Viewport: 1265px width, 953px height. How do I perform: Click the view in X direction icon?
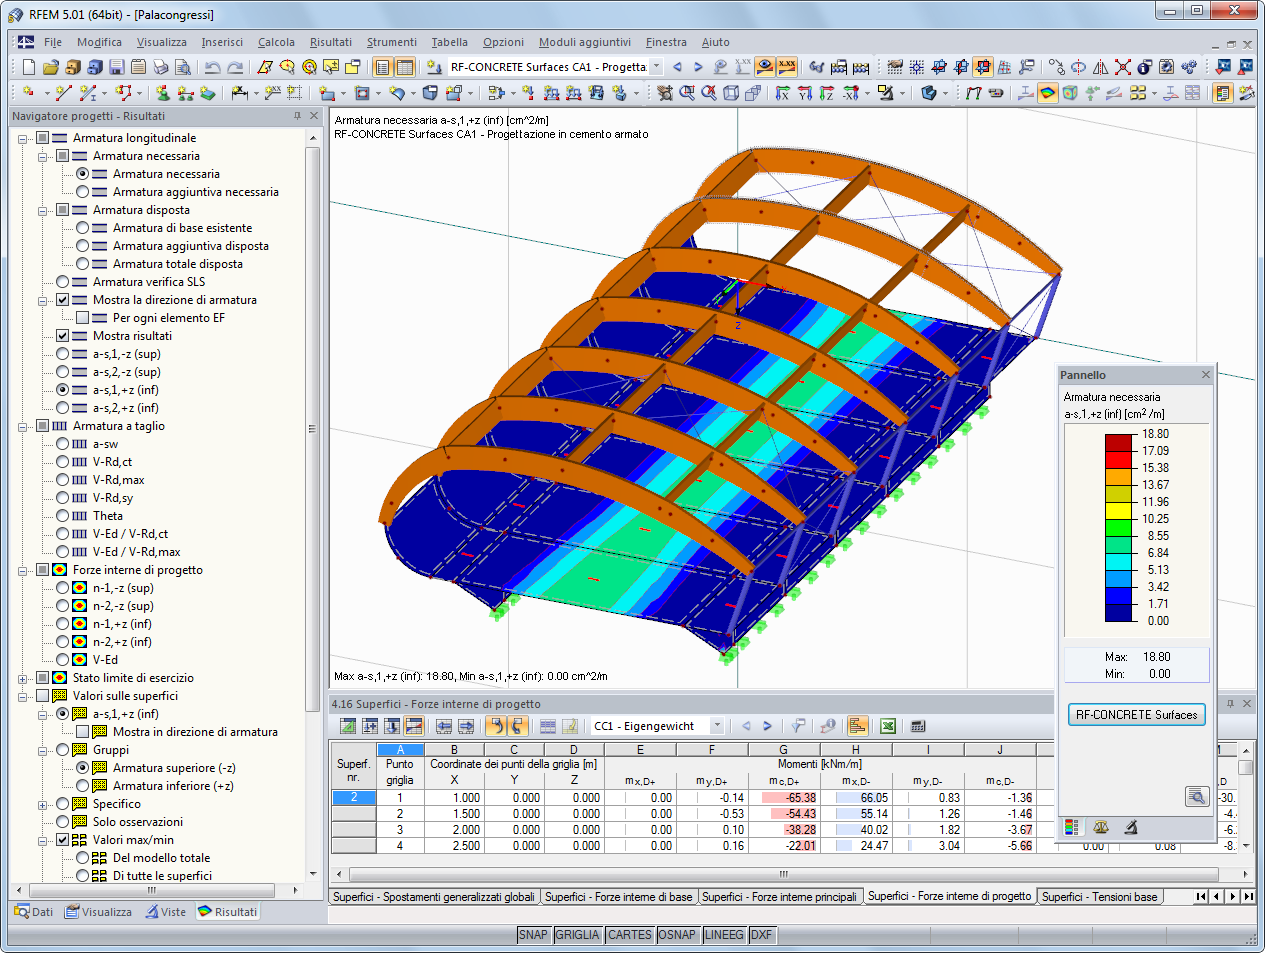[782, 92]
